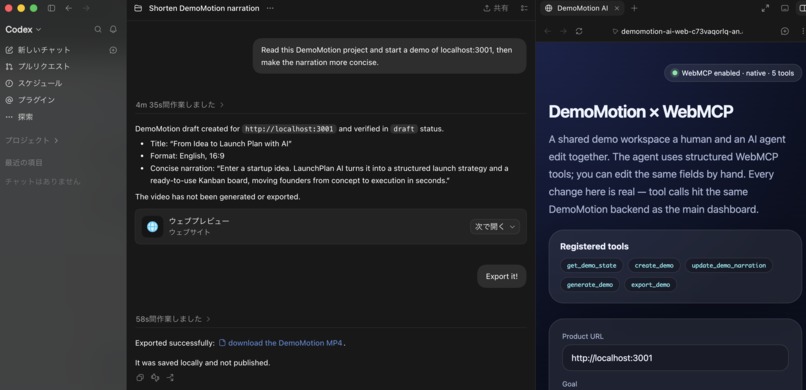Screen dimensions: 806x390
Task: Open the 次で開く dropdown
Action: coord(494,227)
